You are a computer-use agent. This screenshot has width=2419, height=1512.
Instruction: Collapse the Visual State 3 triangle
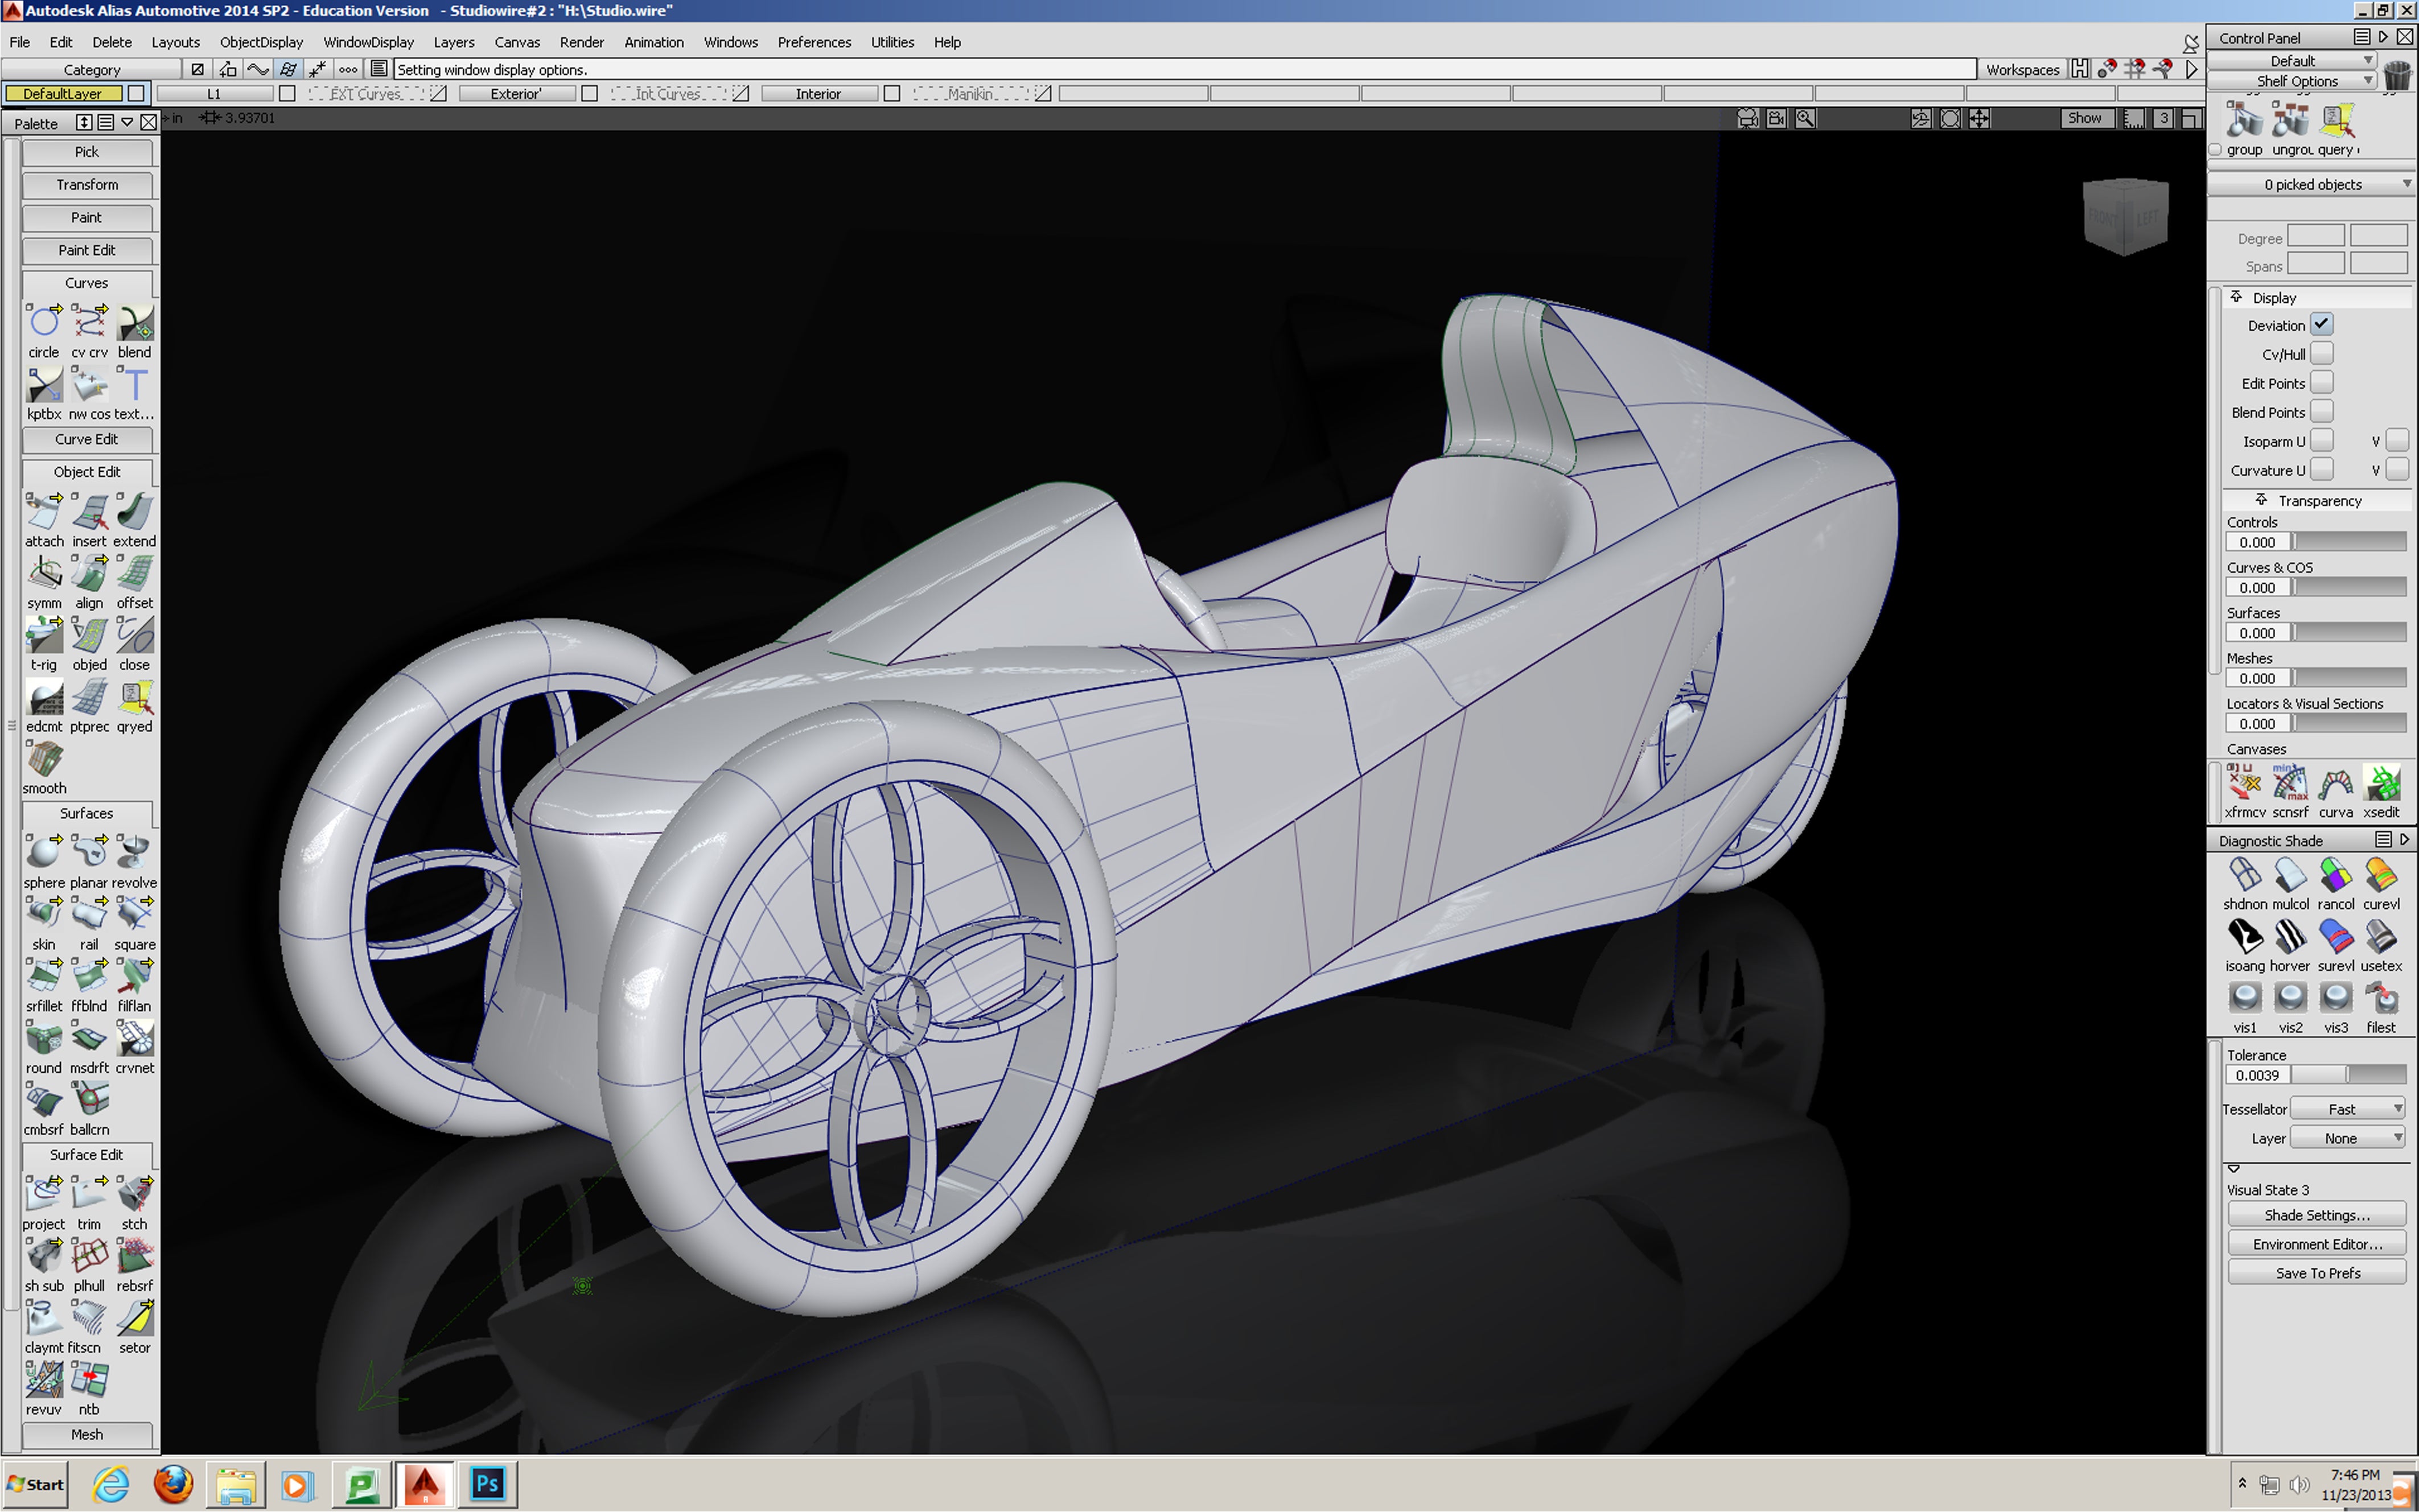pyautogui.click(x=2234, y=1168)
